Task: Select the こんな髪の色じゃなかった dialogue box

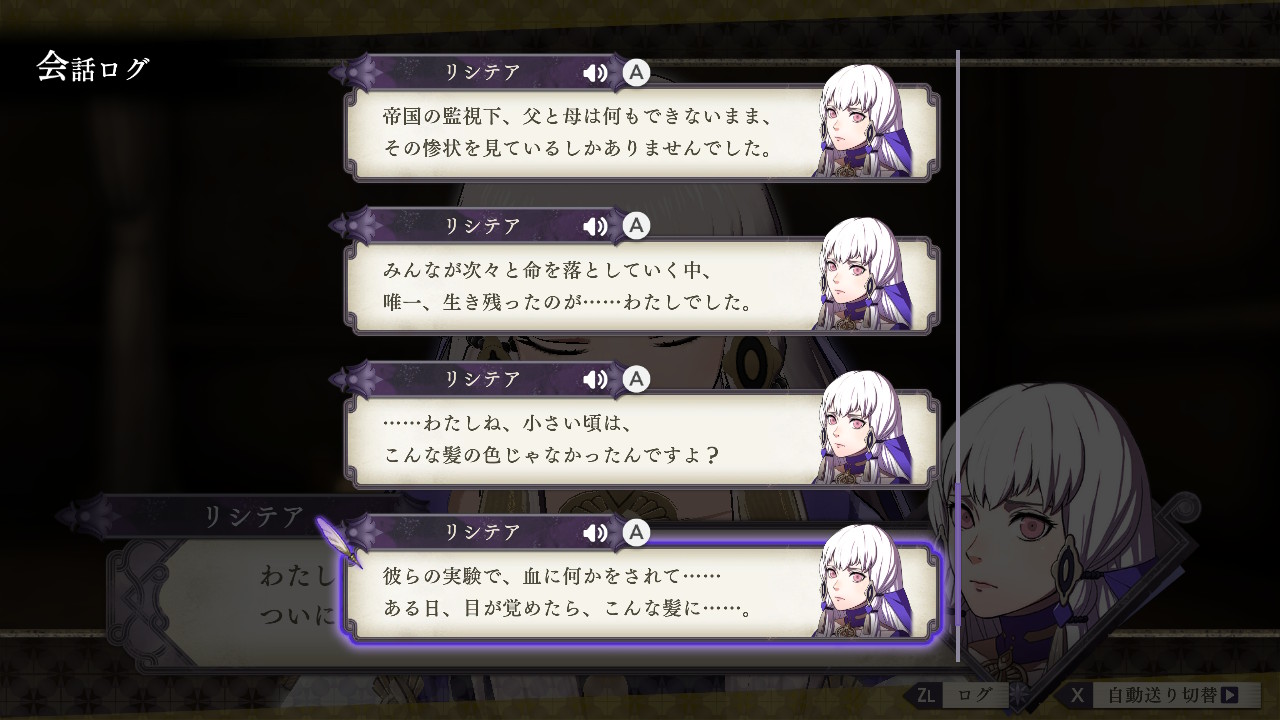Action: [641, 438]
